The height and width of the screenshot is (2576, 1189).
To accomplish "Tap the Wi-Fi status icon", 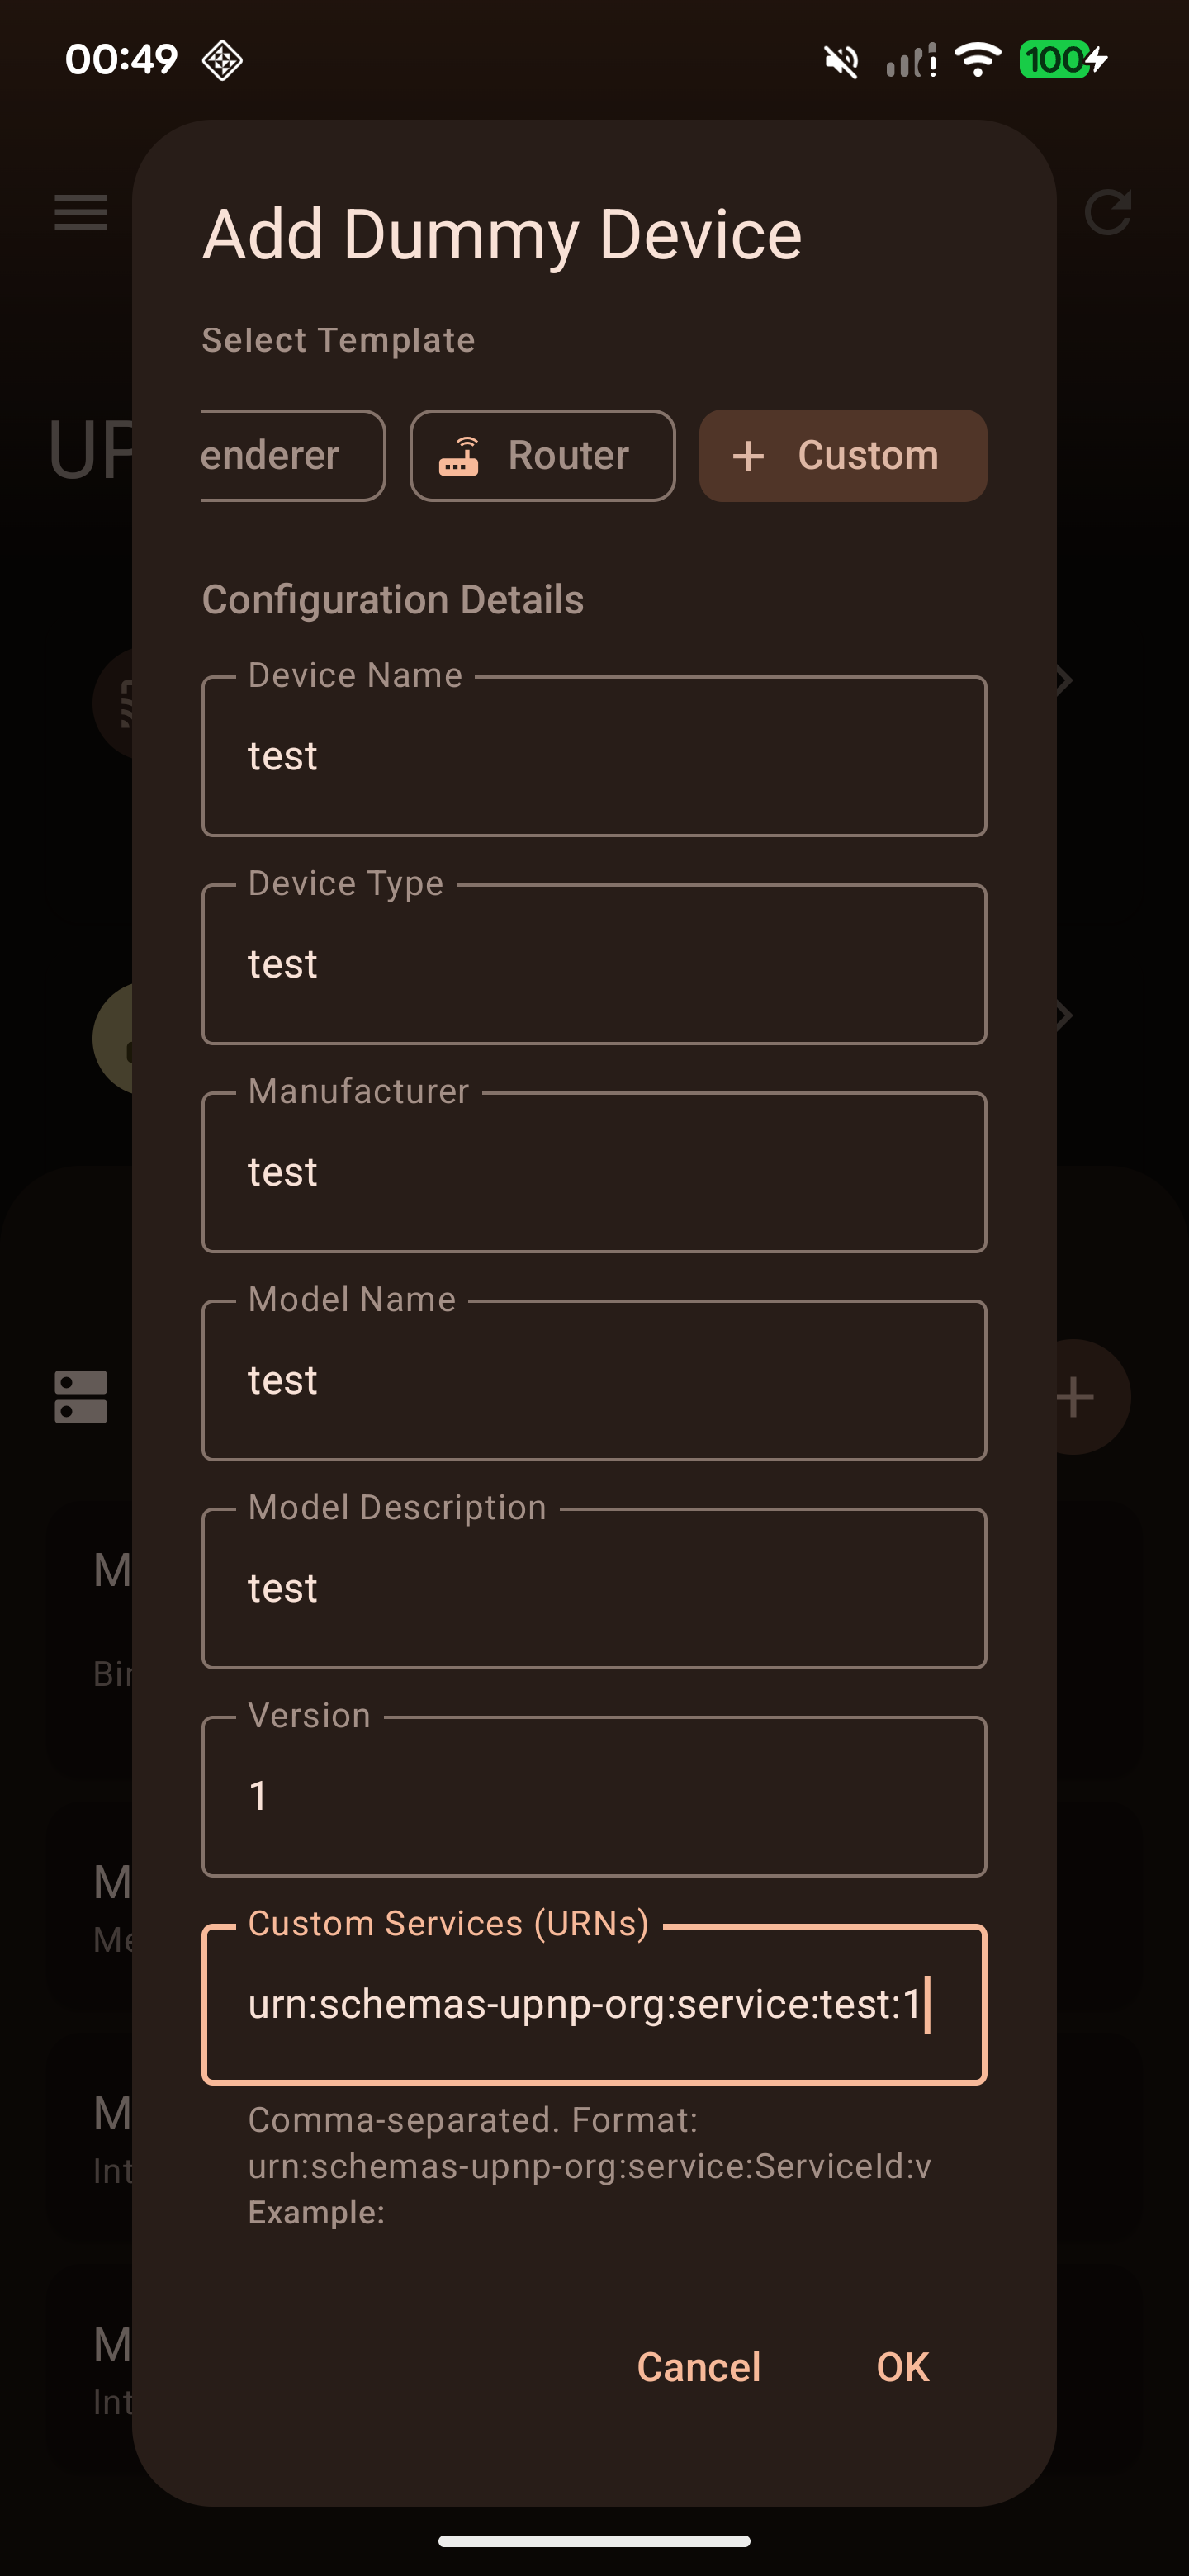I will click(x=977, y=60).
